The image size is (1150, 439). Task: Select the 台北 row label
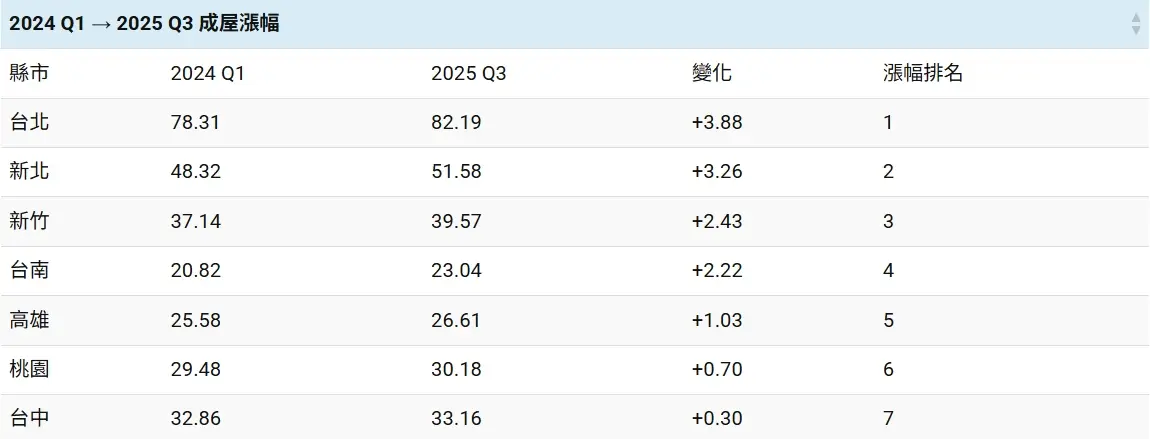click(29, 122)
